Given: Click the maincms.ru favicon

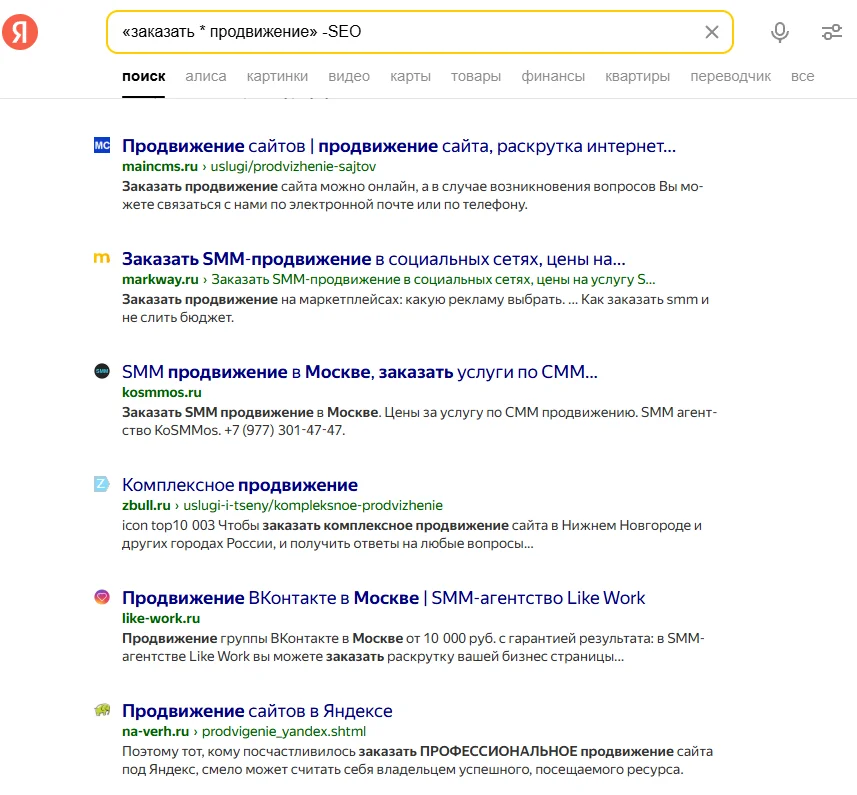Looking at the screenshot, I should tap(101, 146).
